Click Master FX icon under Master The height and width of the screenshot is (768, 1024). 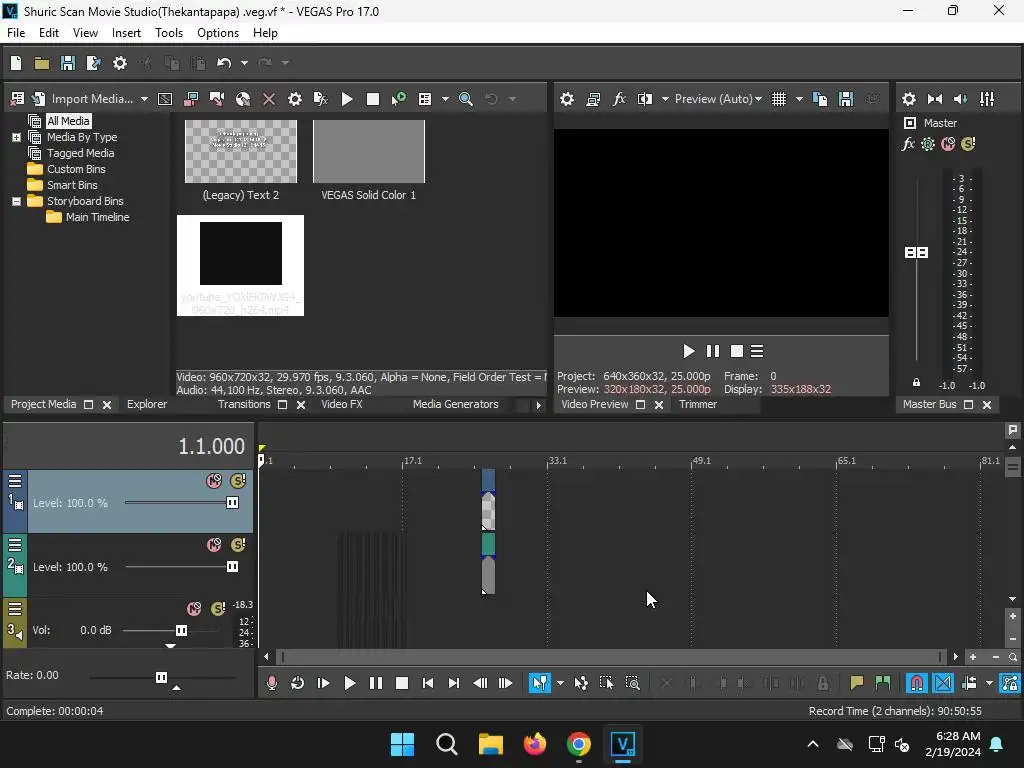(x=908, y=144)
